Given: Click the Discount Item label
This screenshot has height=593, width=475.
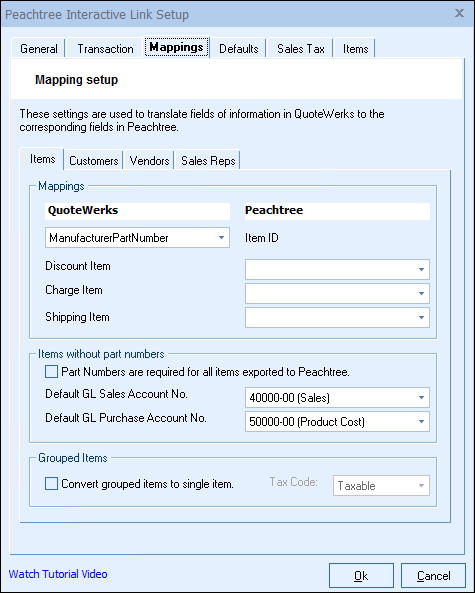Looking at the screenshot, I should click(x=78, y=266).
